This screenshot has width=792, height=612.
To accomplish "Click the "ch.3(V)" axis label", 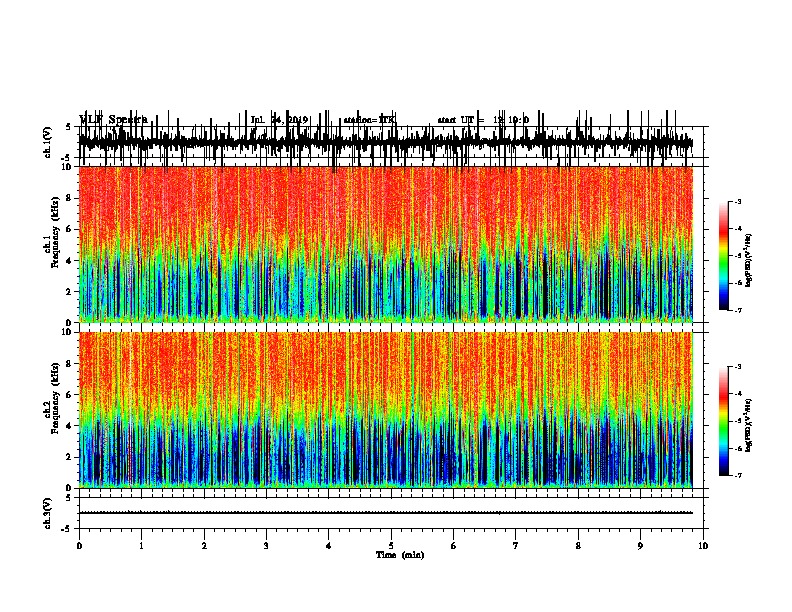I will point(48,513).
